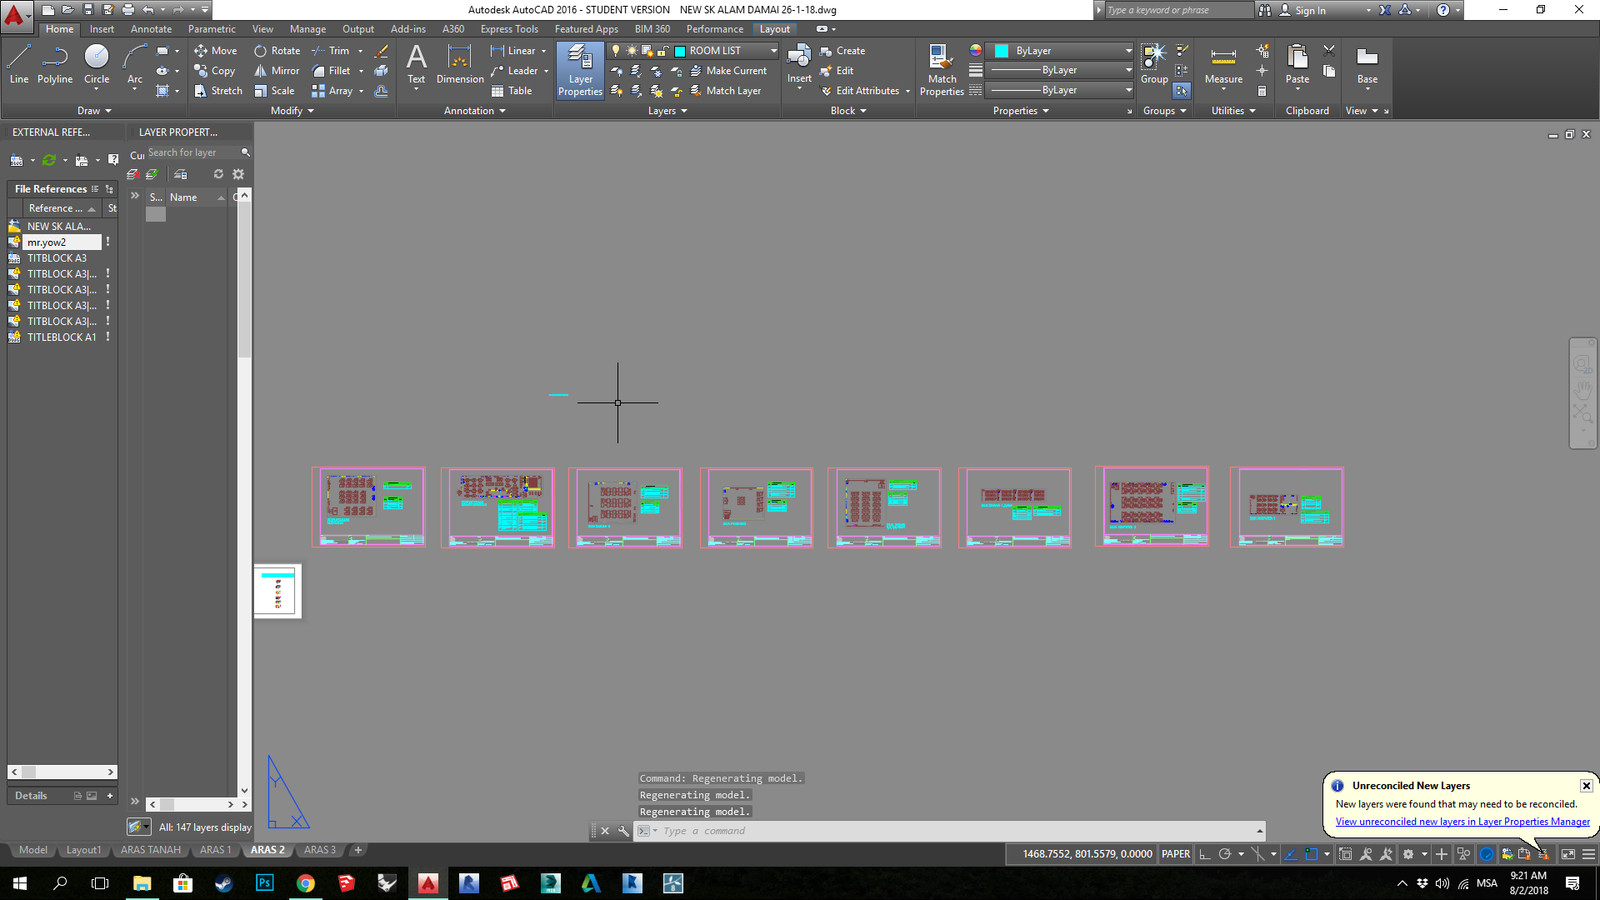This screenshot has height=900, width=1600.
Task: Activate the Array tool
Action: [332, 91]
